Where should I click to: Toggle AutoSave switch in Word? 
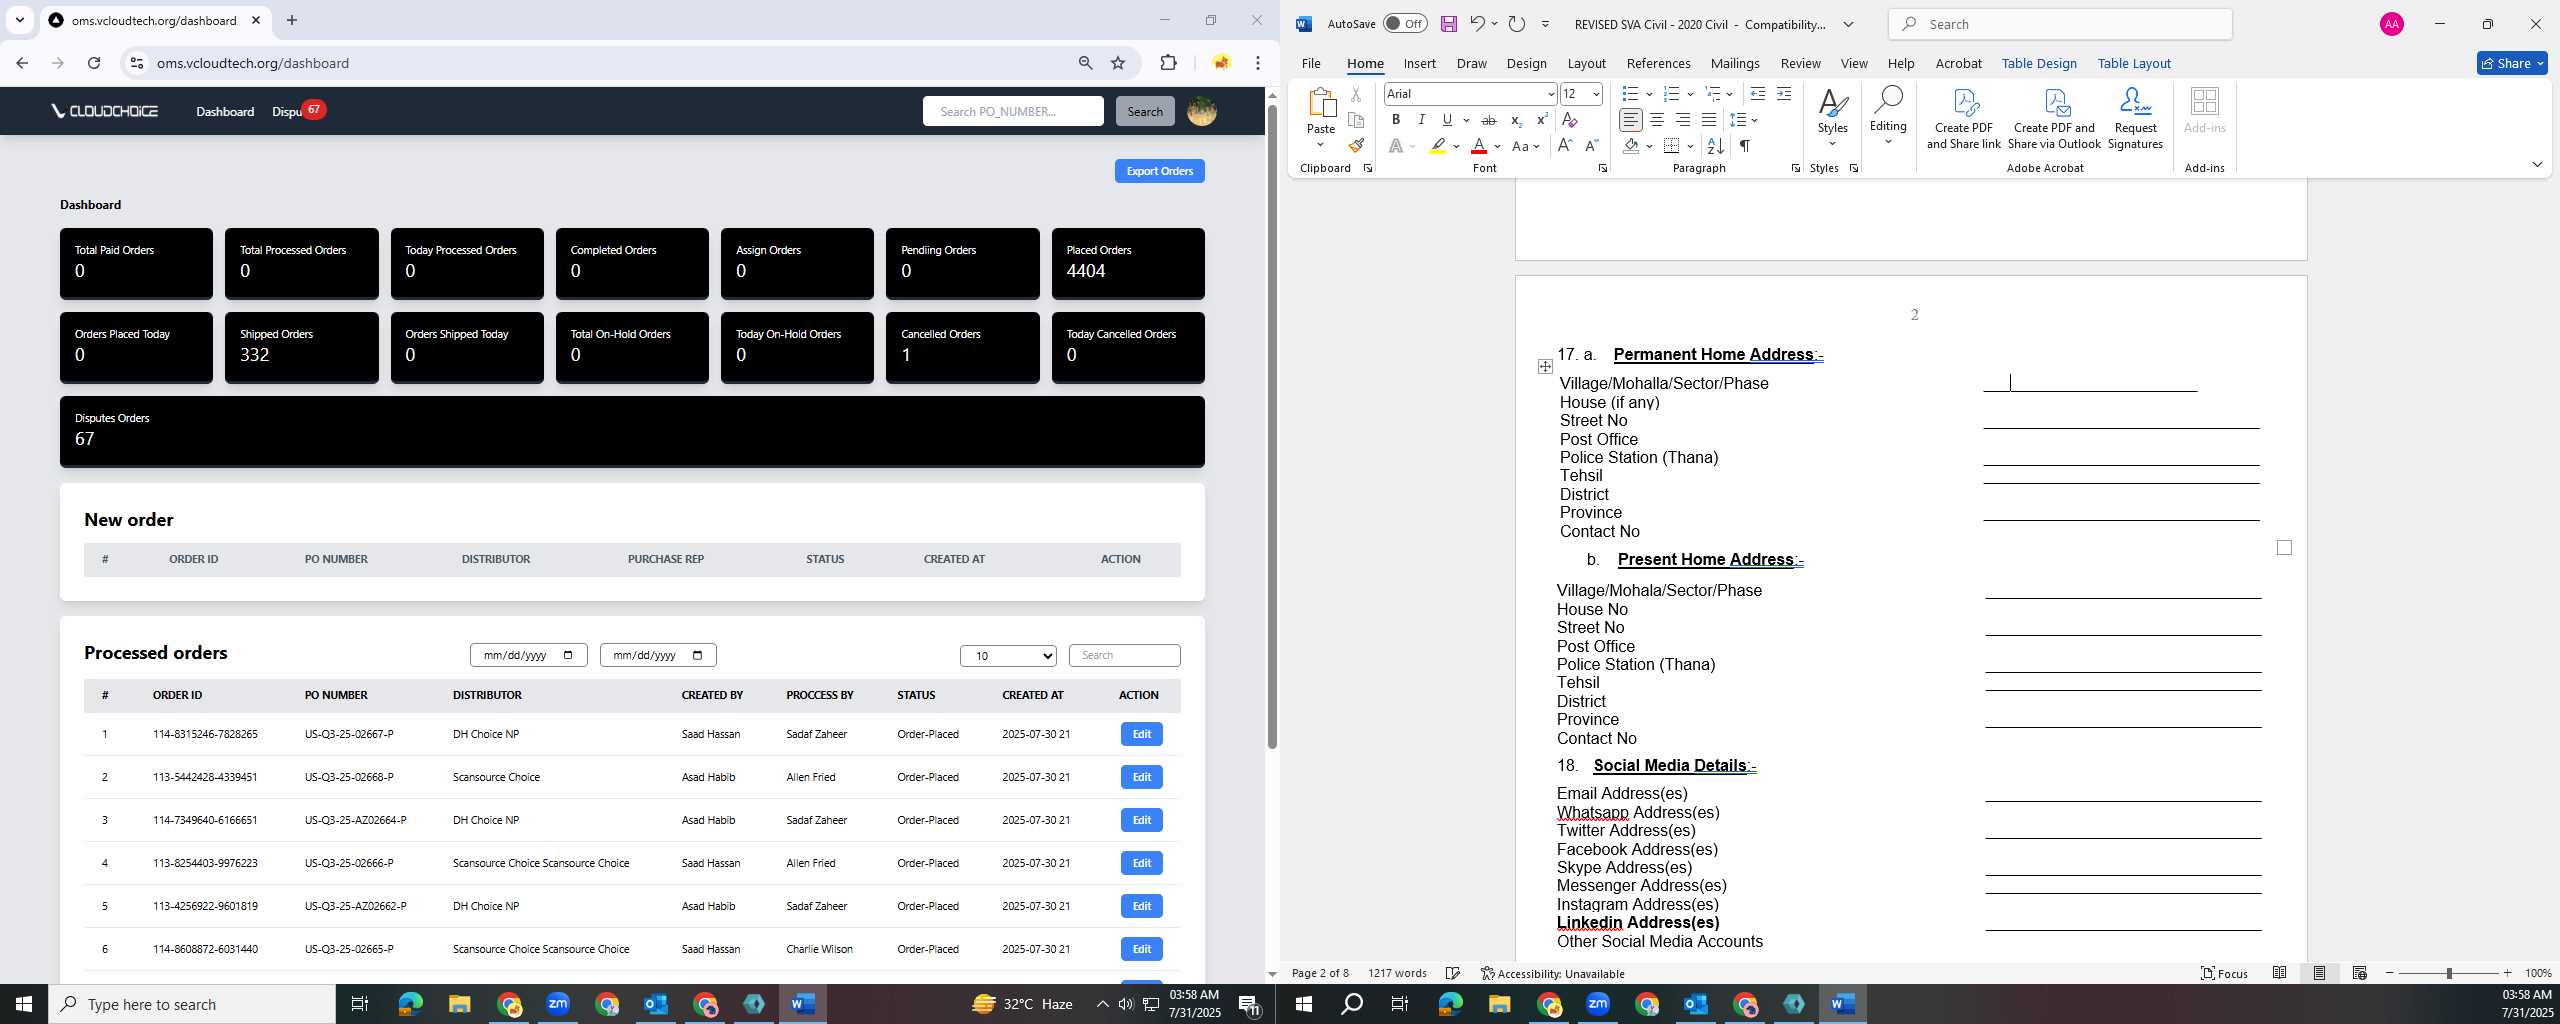pos(1405,24)
